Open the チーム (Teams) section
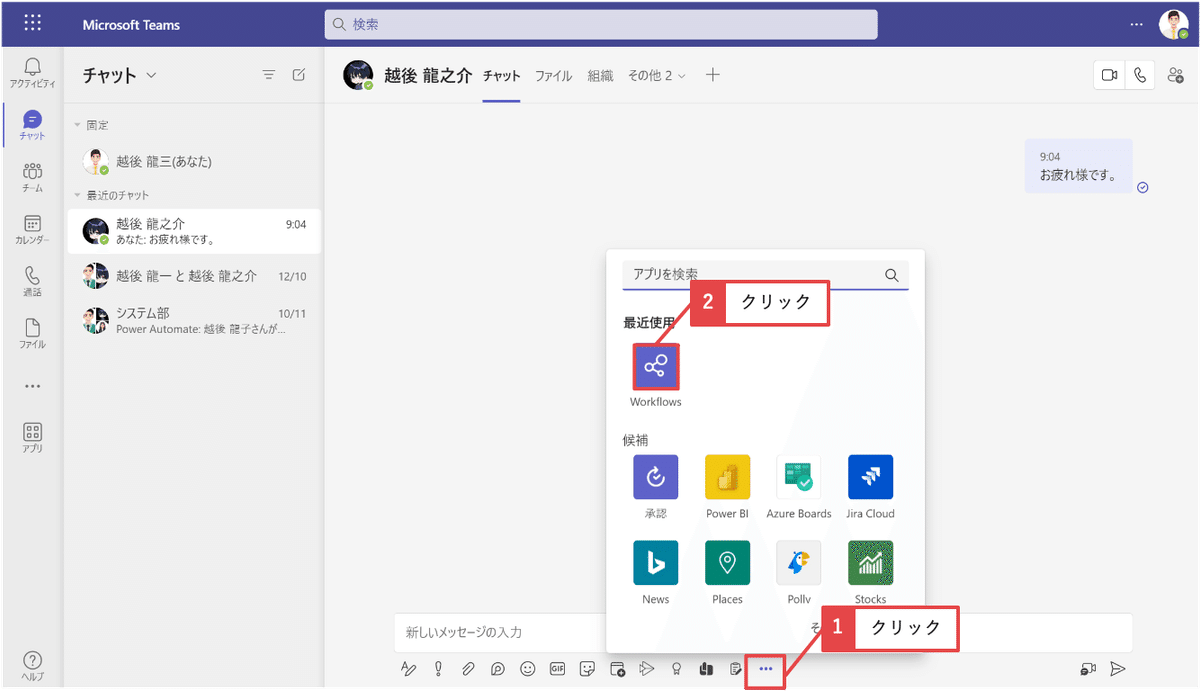 coord(32,178)
